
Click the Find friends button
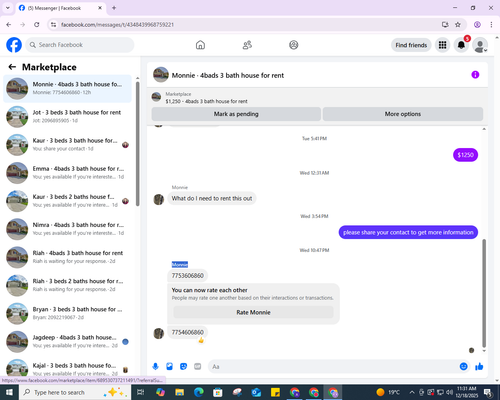point(411,45)
